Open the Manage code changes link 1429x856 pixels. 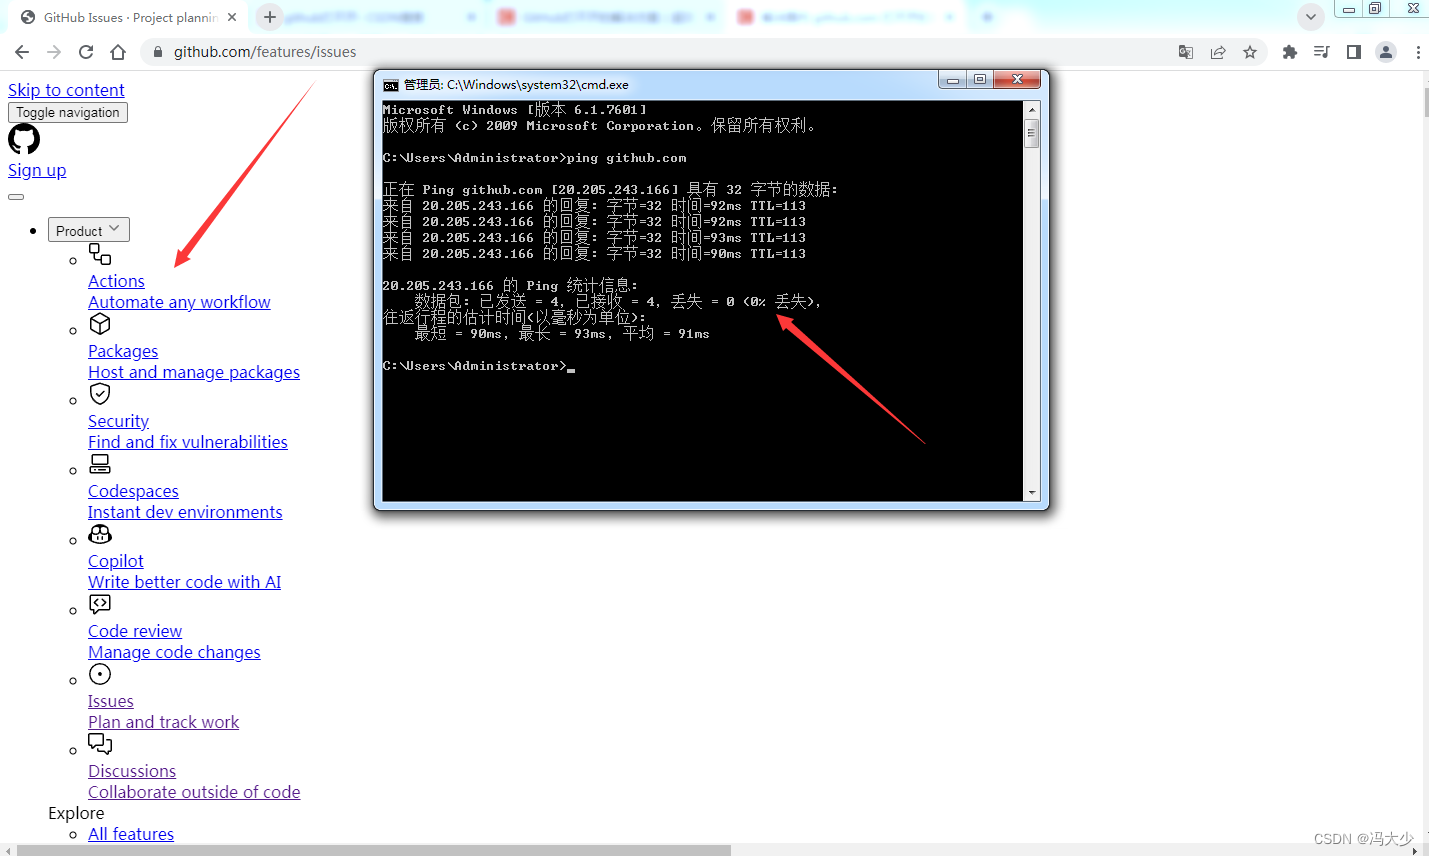point(174,652)
